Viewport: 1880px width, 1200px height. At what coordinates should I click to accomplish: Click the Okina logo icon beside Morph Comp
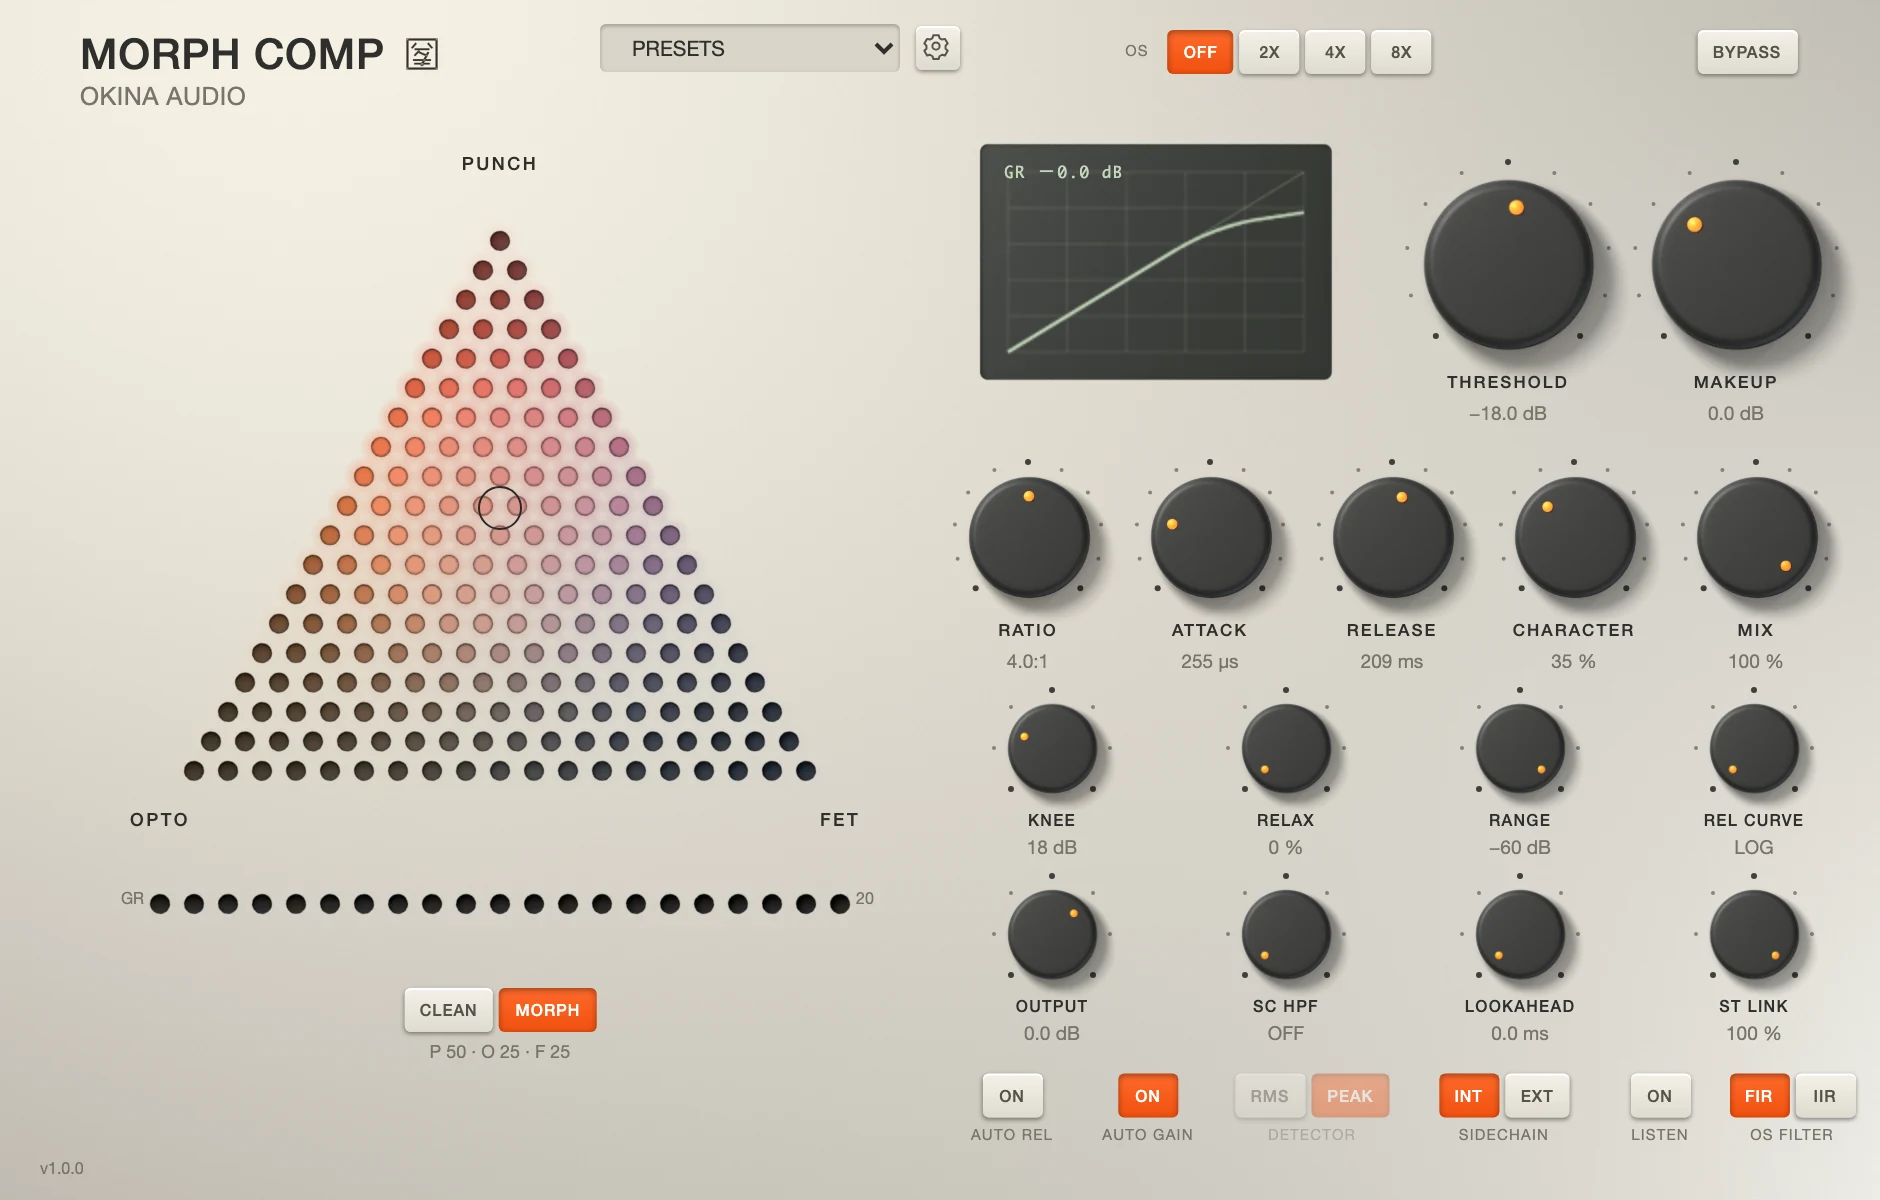click(x=422, y=54)
